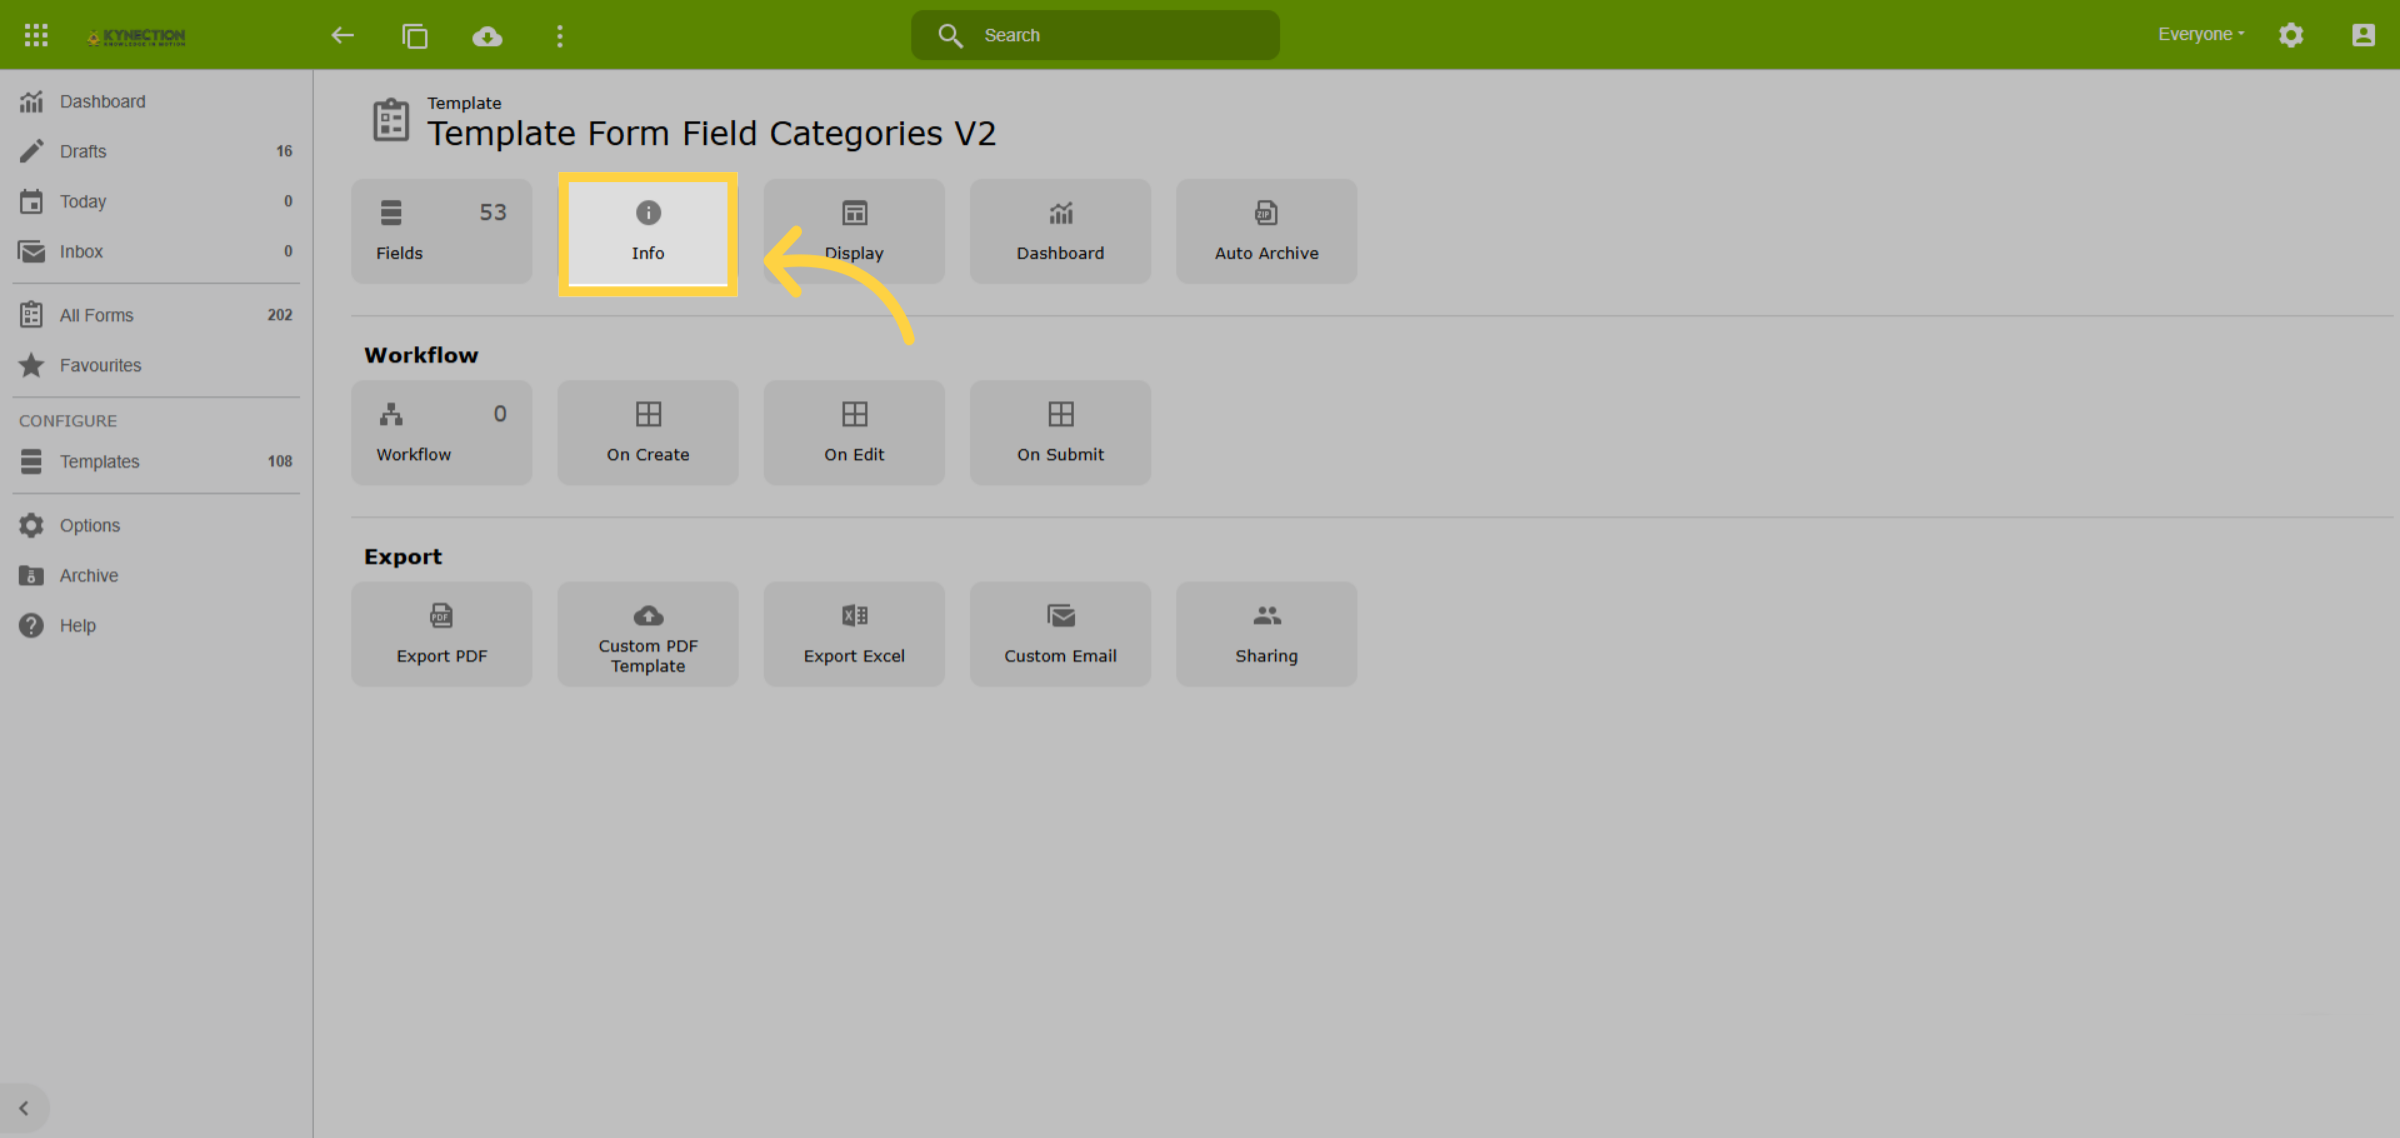Expand the Everyone dropdown
Viewport: 2400px width, 1138px height.
coord(2201,34)
